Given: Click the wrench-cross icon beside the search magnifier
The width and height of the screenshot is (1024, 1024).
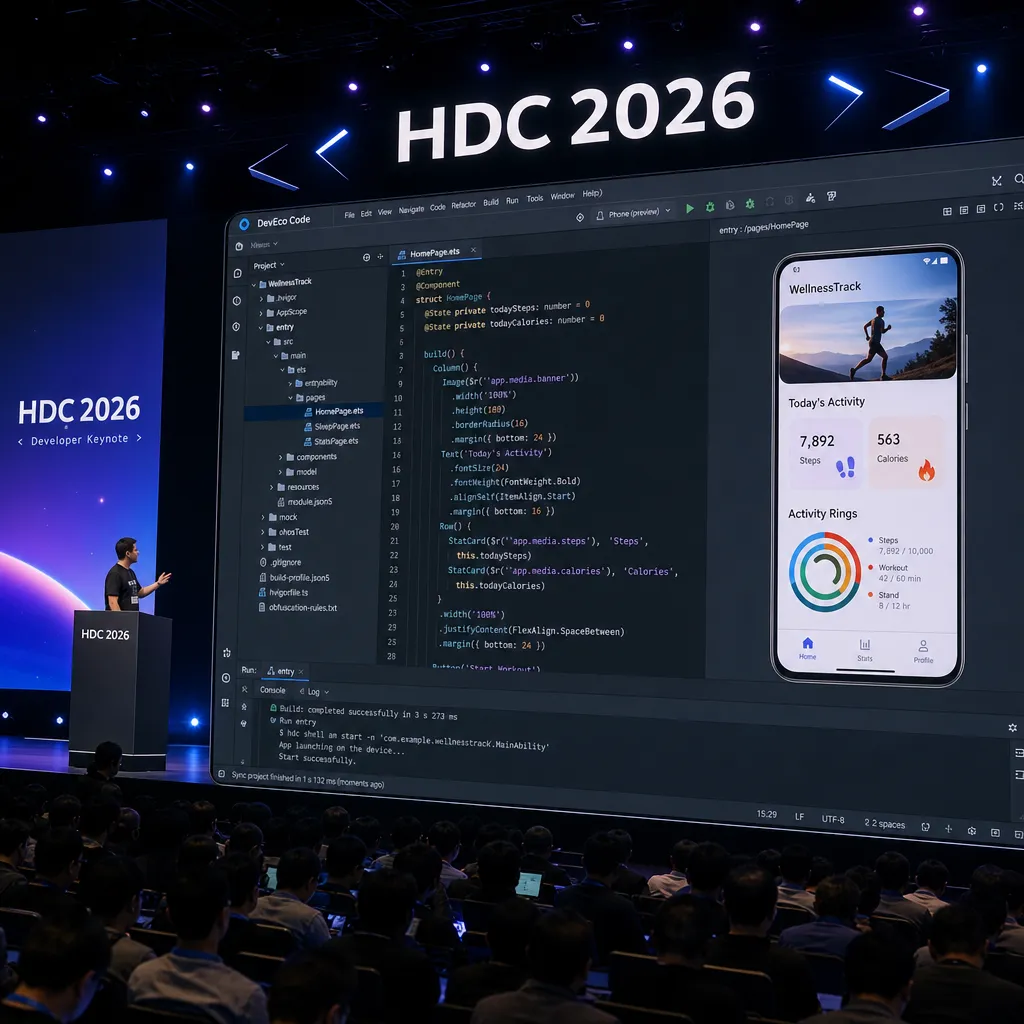Looking at the screenshot, I should coord(997,181).
